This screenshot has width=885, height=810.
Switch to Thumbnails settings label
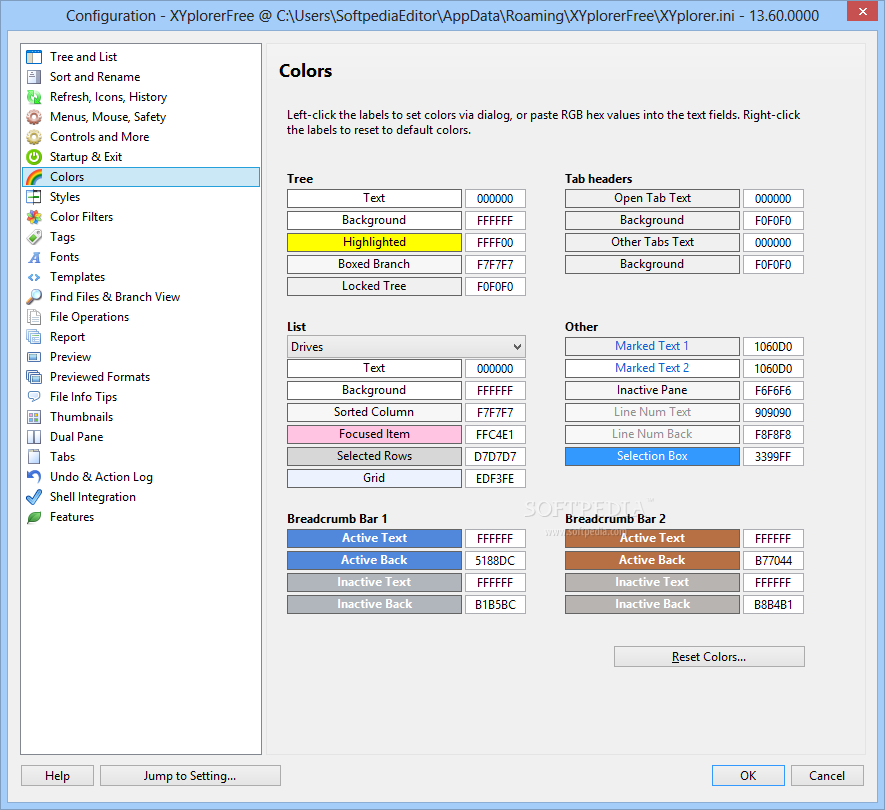pyautogui.click(x=81, y=417)
